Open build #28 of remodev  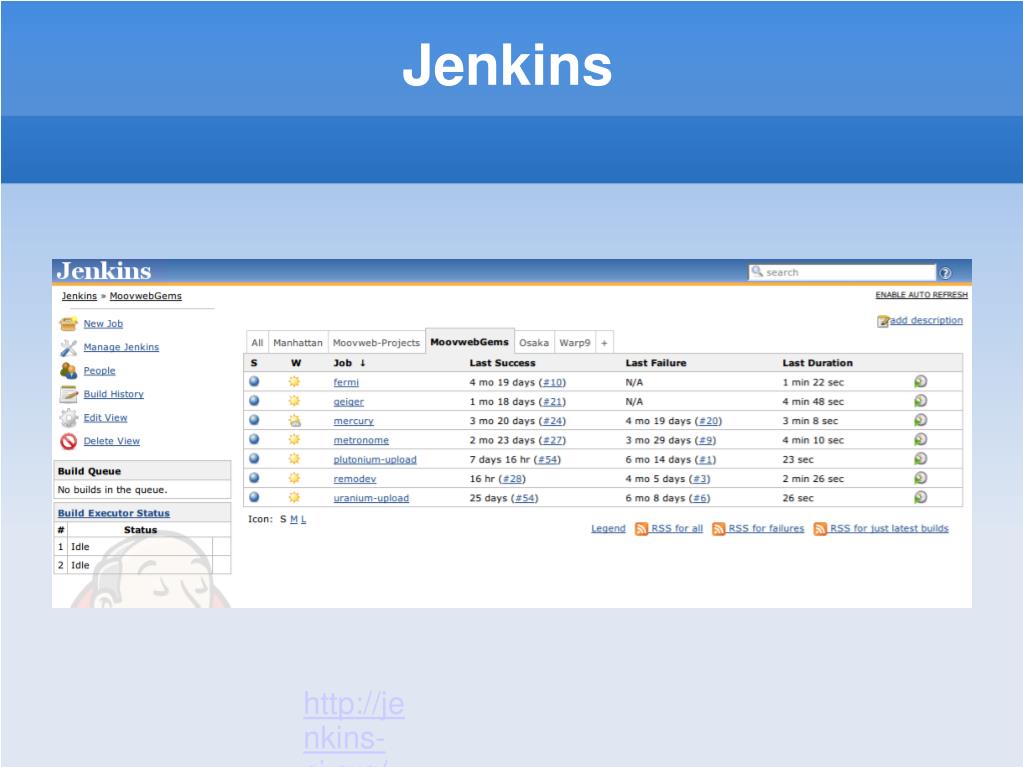pyautogui.click(x=512, y=479)
